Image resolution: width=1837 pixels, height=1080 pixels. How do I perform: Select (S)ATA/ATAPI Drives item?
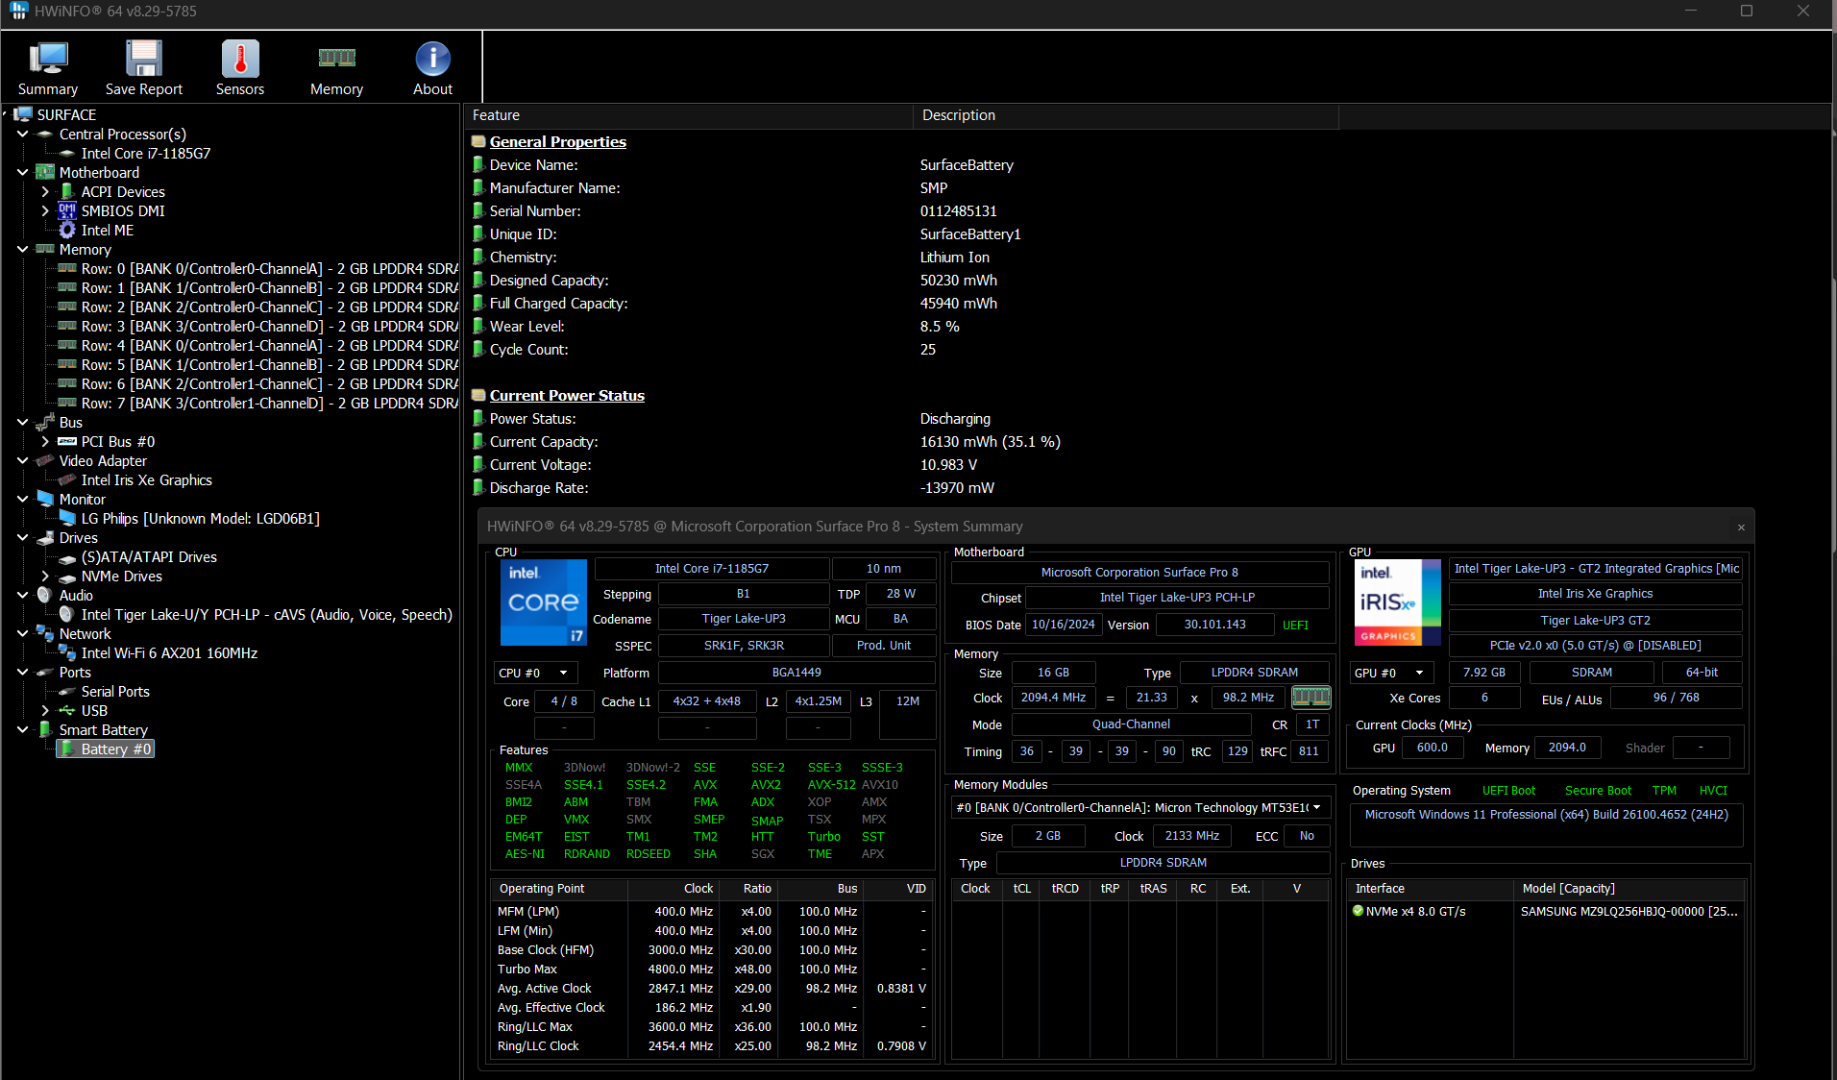[x=148, y=557]
